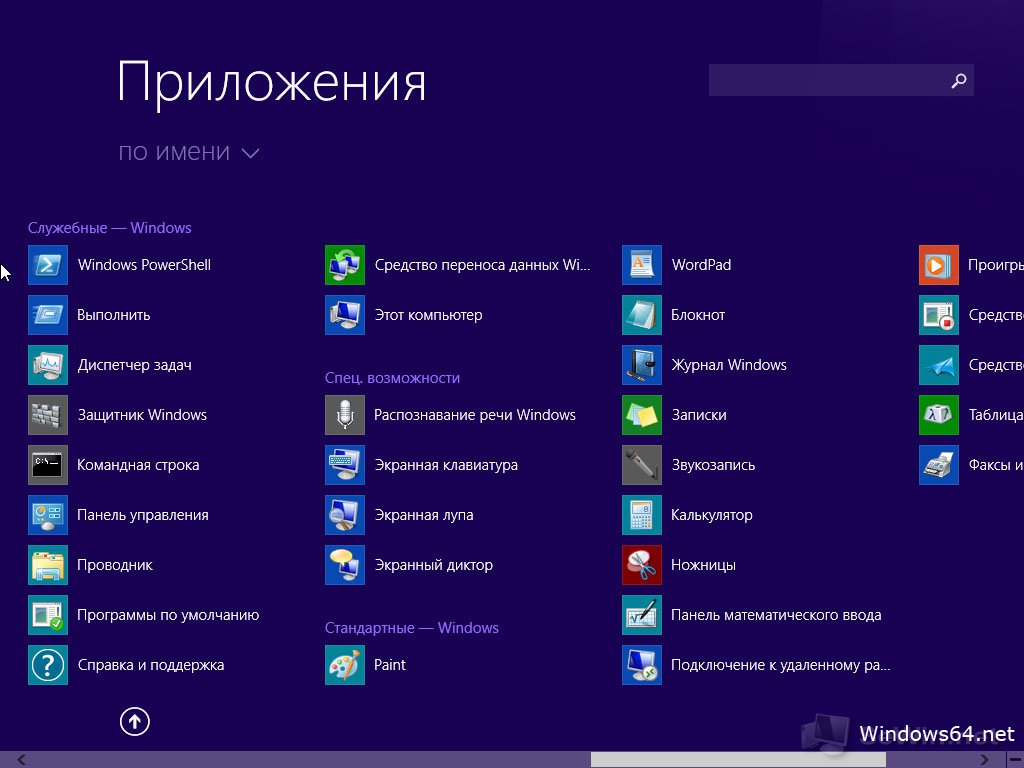The width and height of the screenshot is (1024, 768).
Task: Click the 'Служебные — Windows' group header
Action: tap(110, 228)
